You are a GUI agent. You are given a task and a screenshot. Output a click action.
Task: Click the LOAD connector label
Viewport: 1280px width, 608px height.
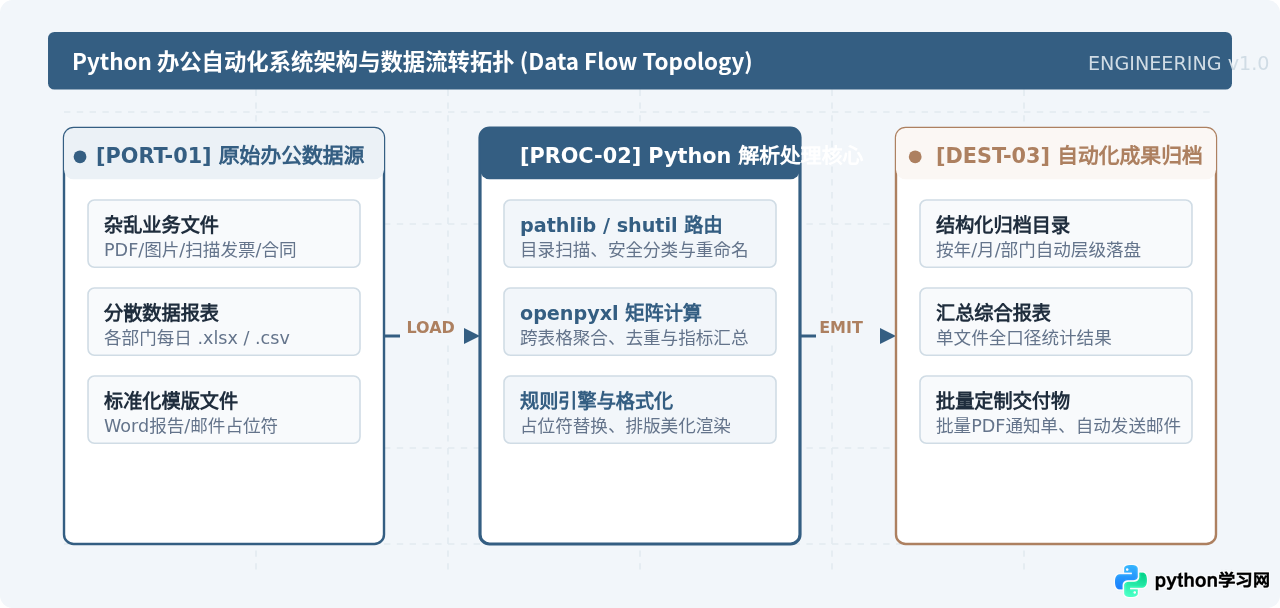click(431, 327)
